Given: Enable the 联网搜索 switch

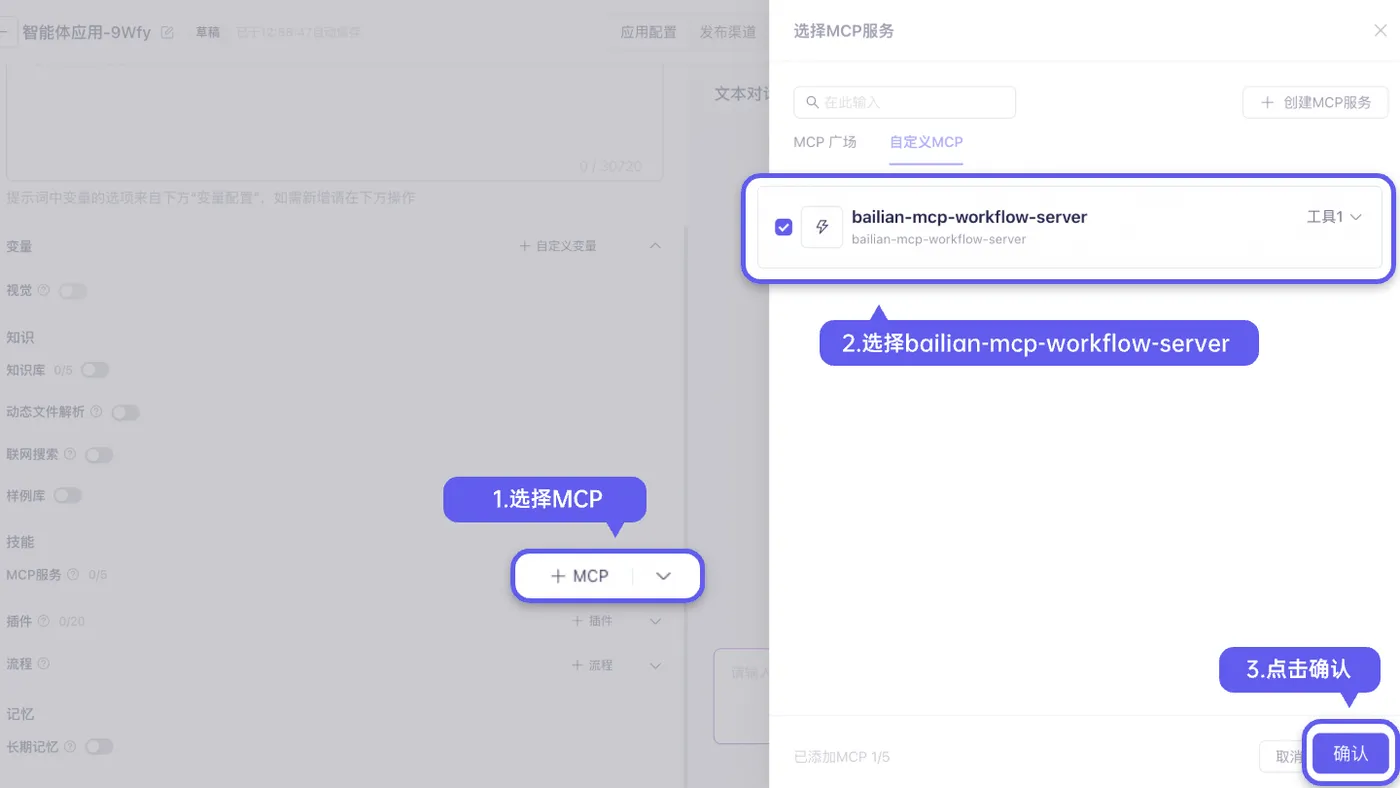Looking at the screenshot, I should pos(99,455).
